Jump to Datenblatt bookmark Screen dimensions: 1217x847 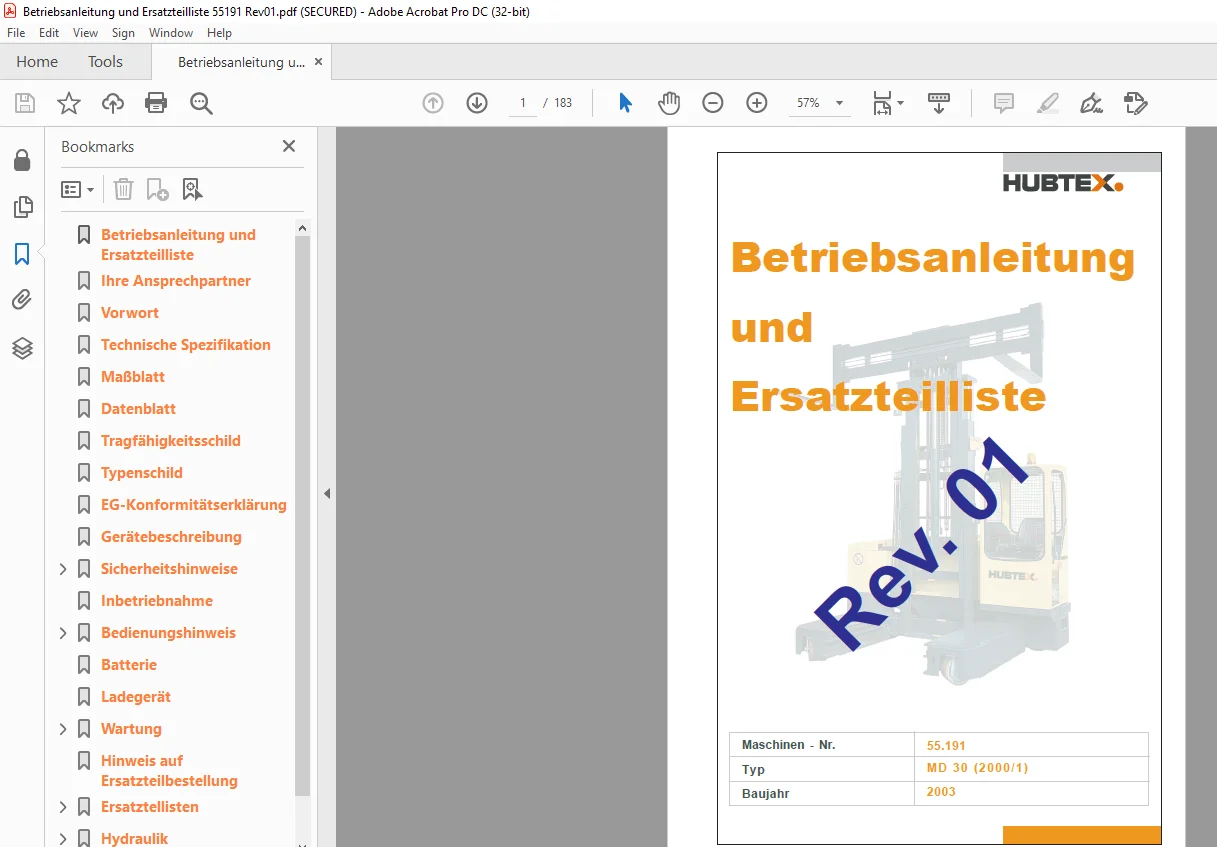coord(138,409)
